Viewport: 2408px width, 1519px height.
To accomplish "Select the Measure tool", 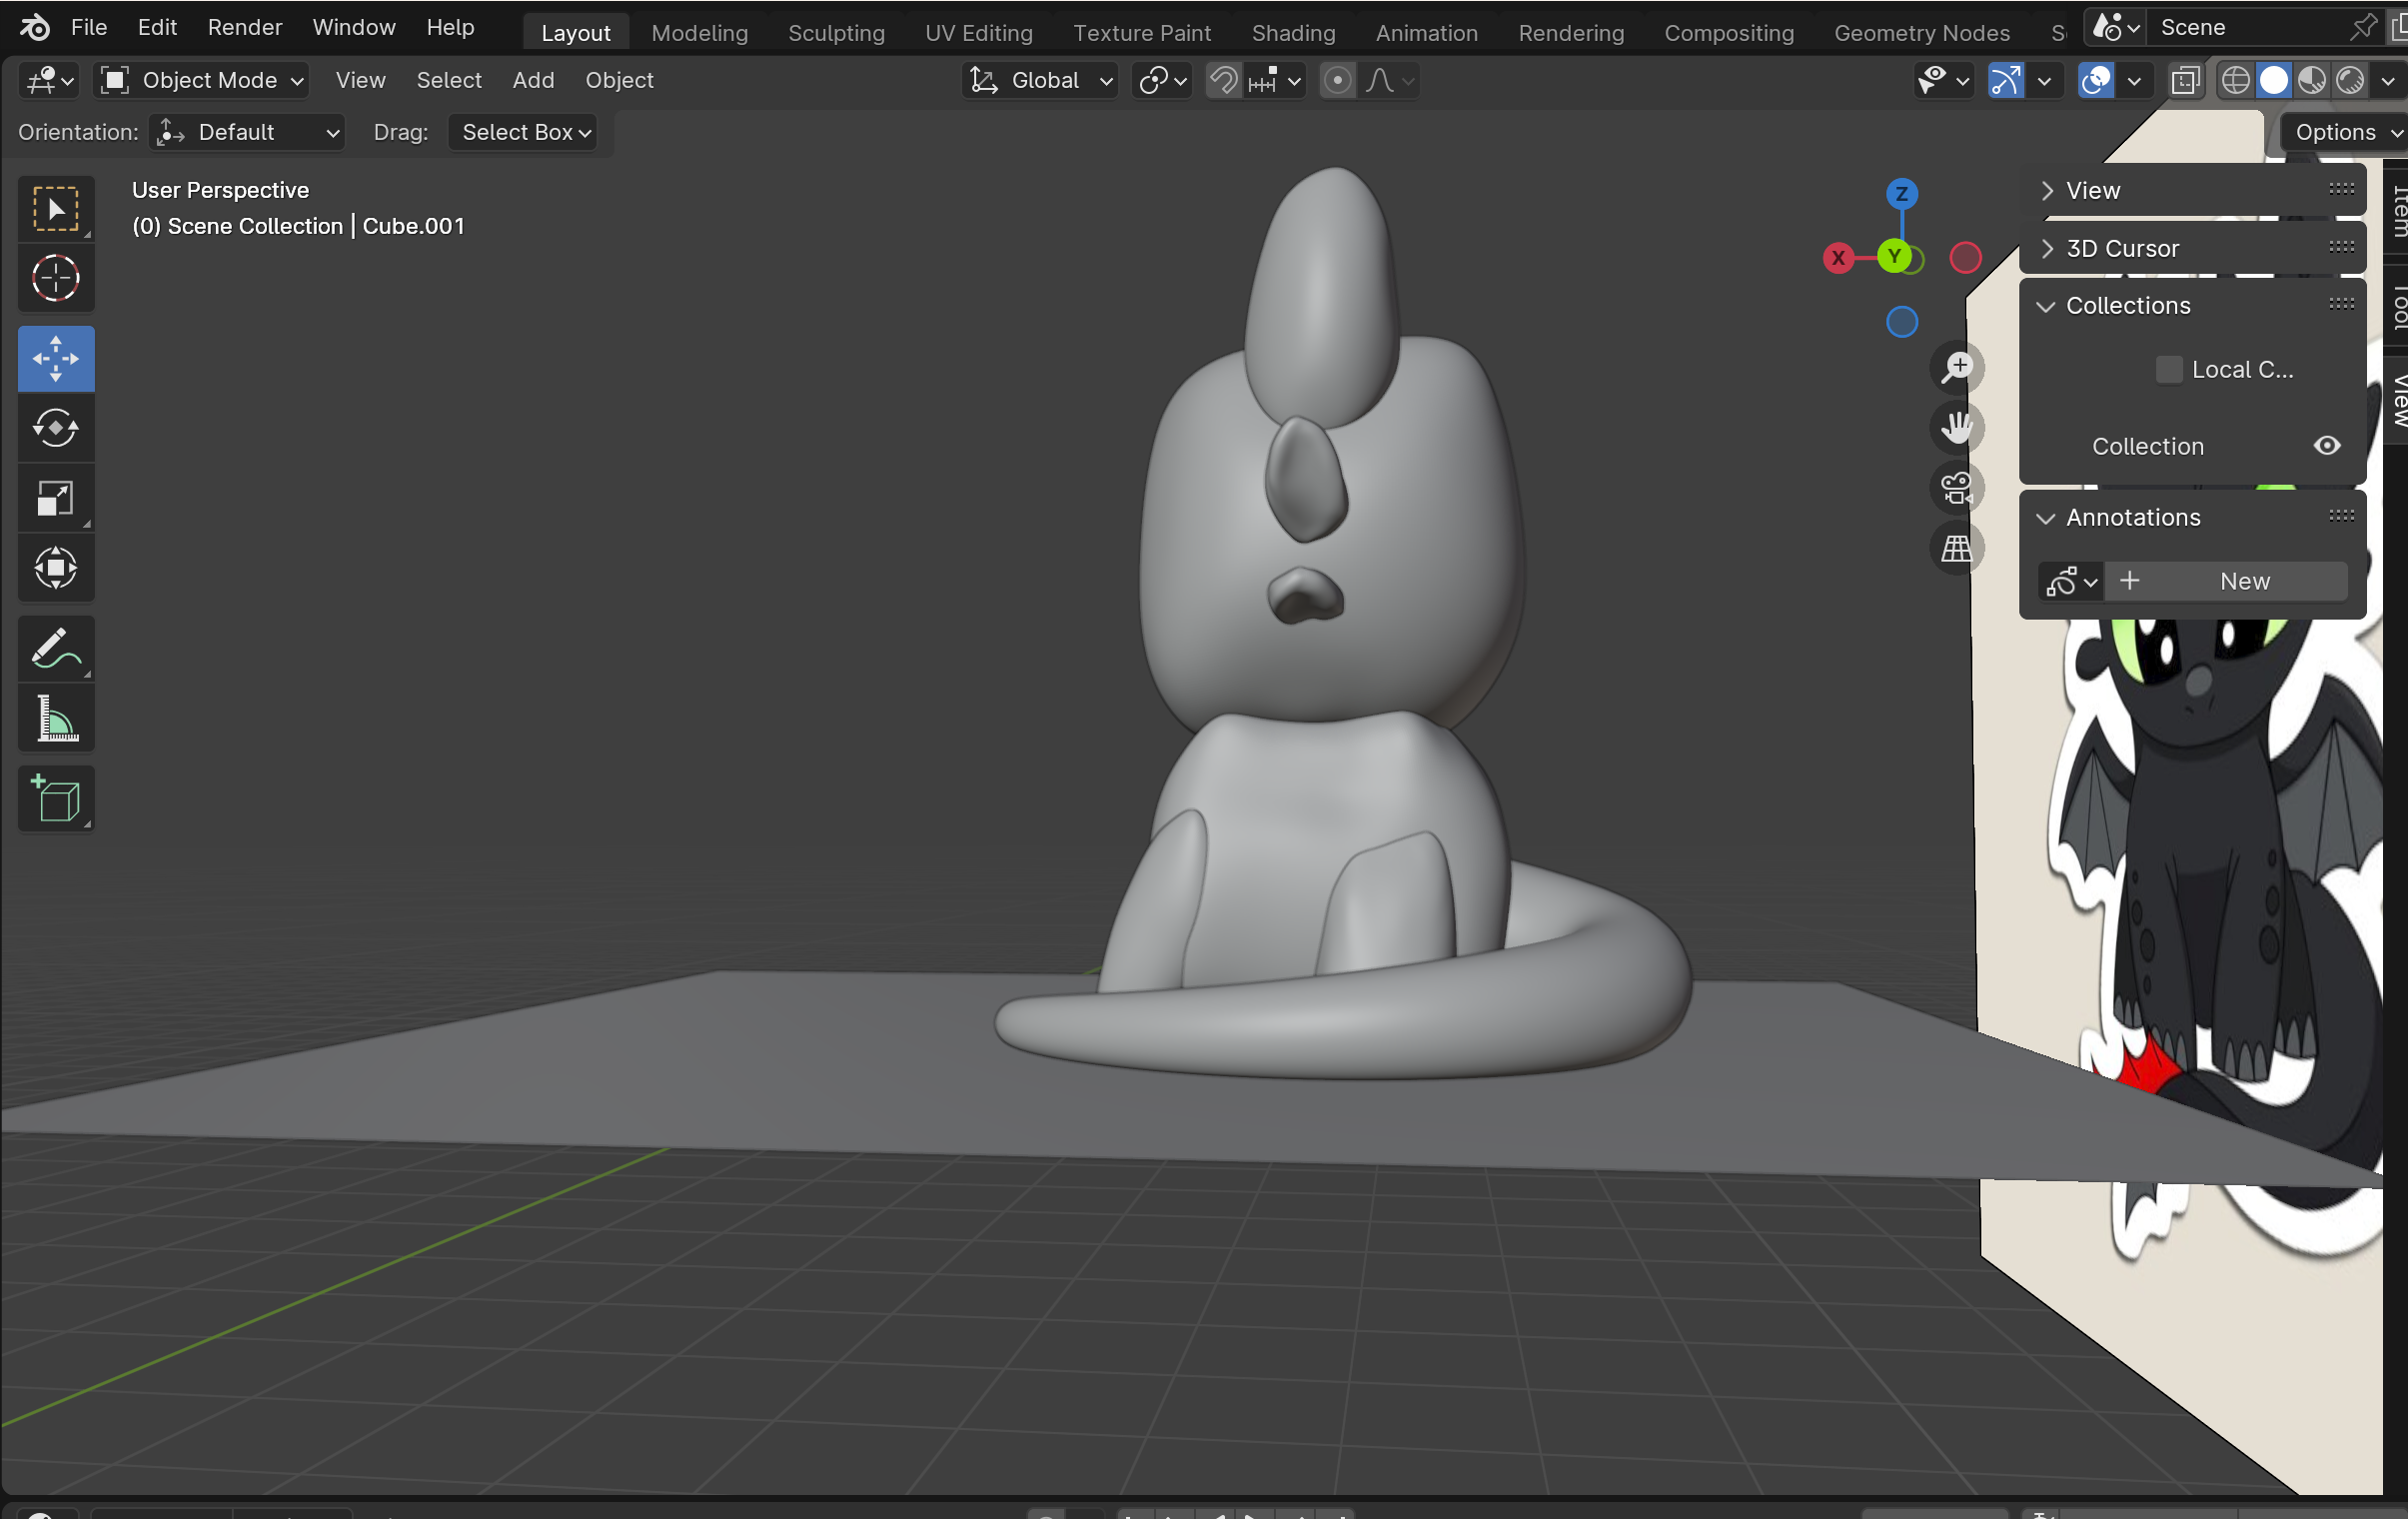I will [x=56, y=718].
